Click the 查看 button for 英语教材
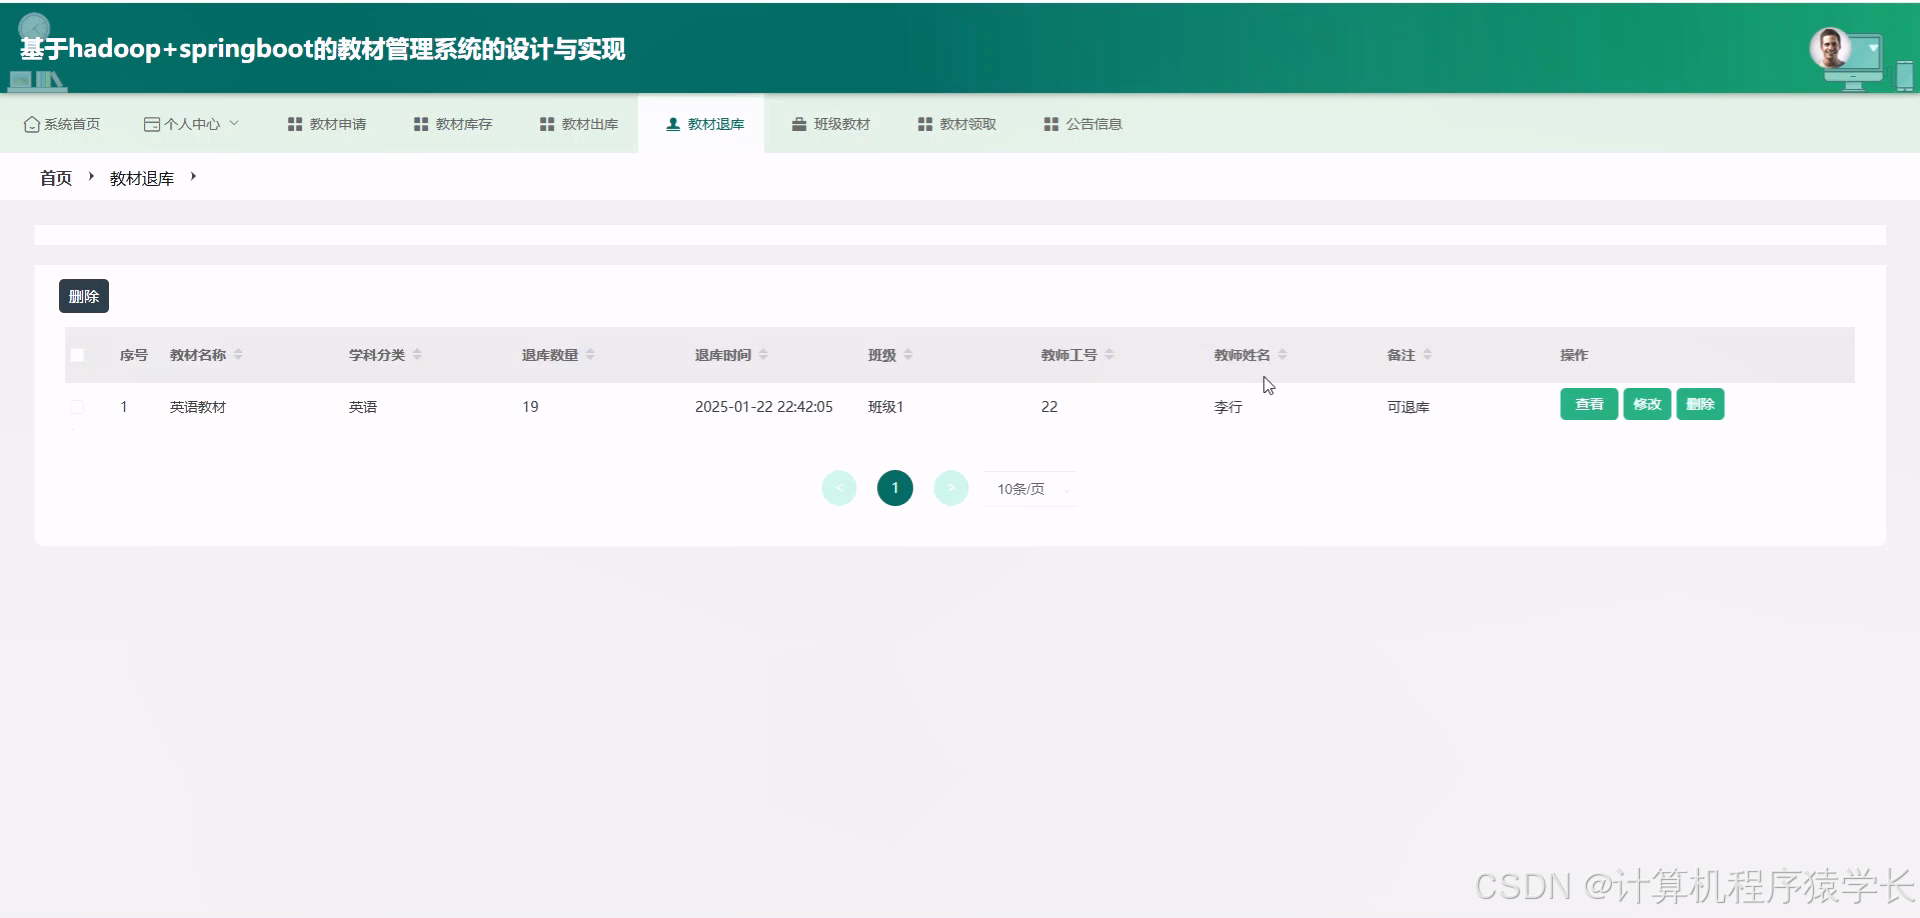 (1588, 404)
